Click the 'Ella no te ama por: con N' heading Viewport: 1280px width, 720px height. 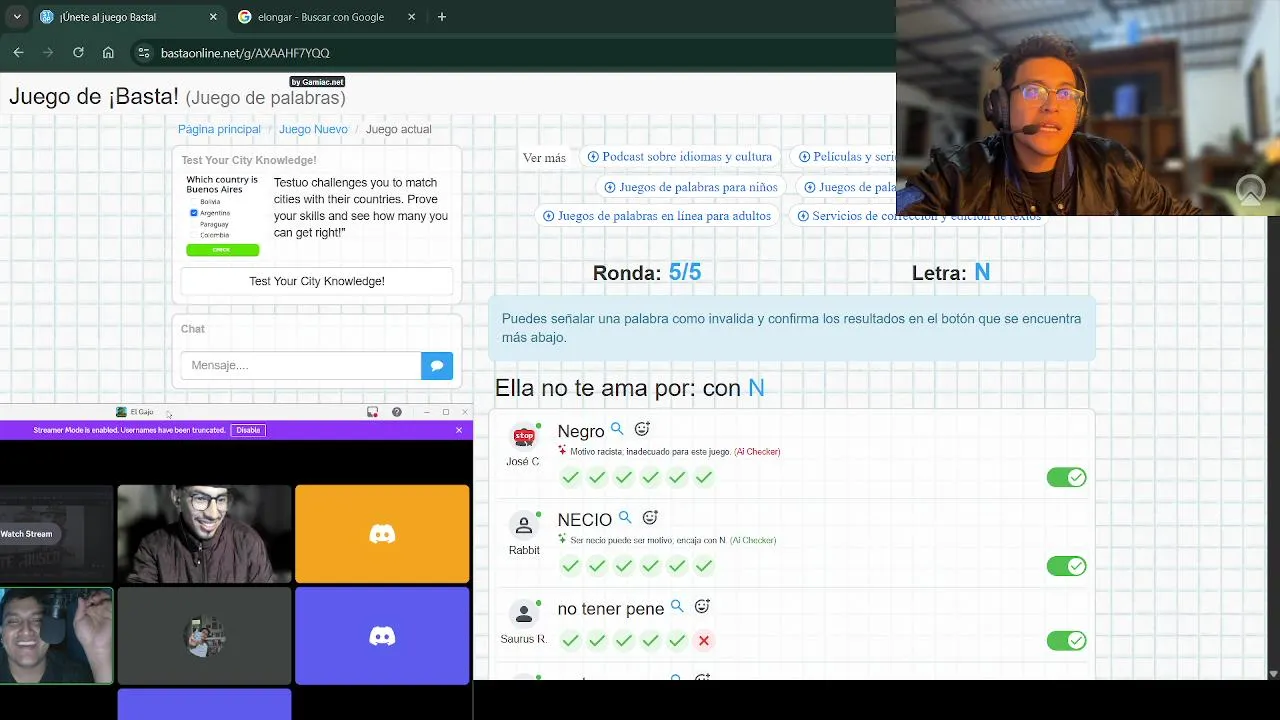(630, 388)
